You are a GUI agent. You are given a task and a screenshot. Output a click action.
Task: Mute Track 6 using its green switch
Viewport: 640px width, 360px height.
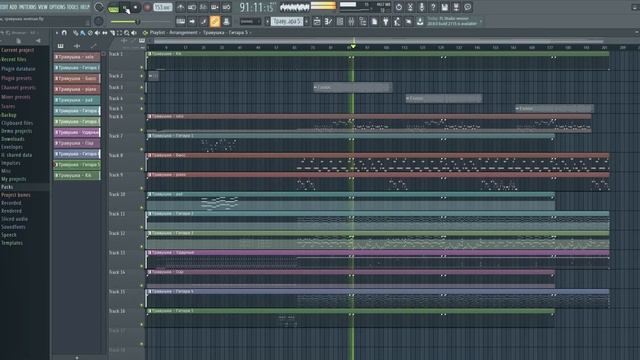[142, 130]
